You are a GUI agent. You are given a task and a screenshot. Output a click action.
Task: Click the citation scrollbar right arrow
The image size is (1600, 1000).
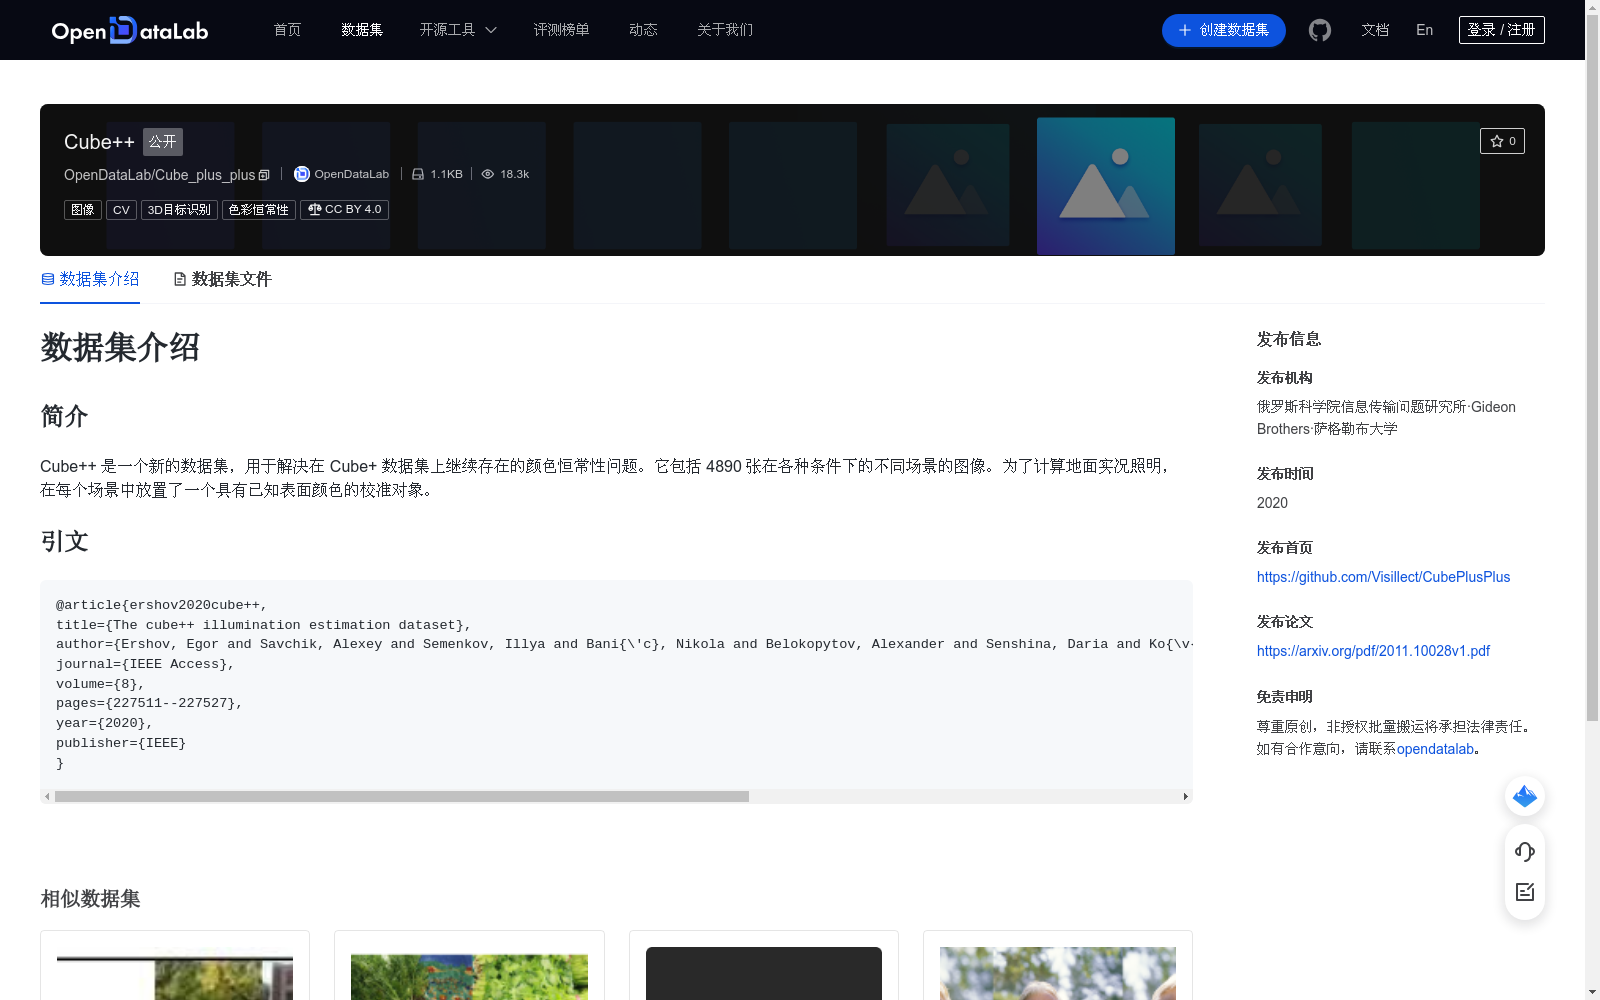click(1186, 797)
